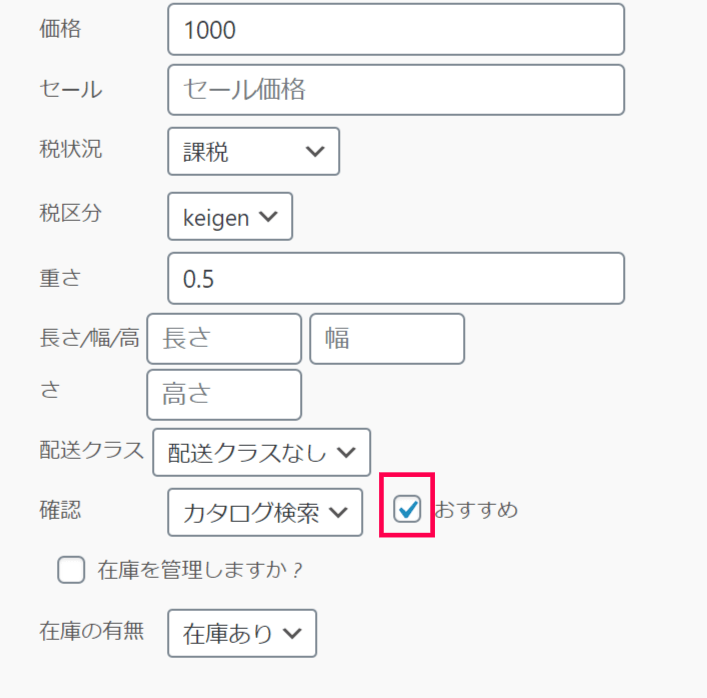The width and height of the screenshot is (707, 698).
Task: Focus the セール価格 input field
Action: pos(396,90)
